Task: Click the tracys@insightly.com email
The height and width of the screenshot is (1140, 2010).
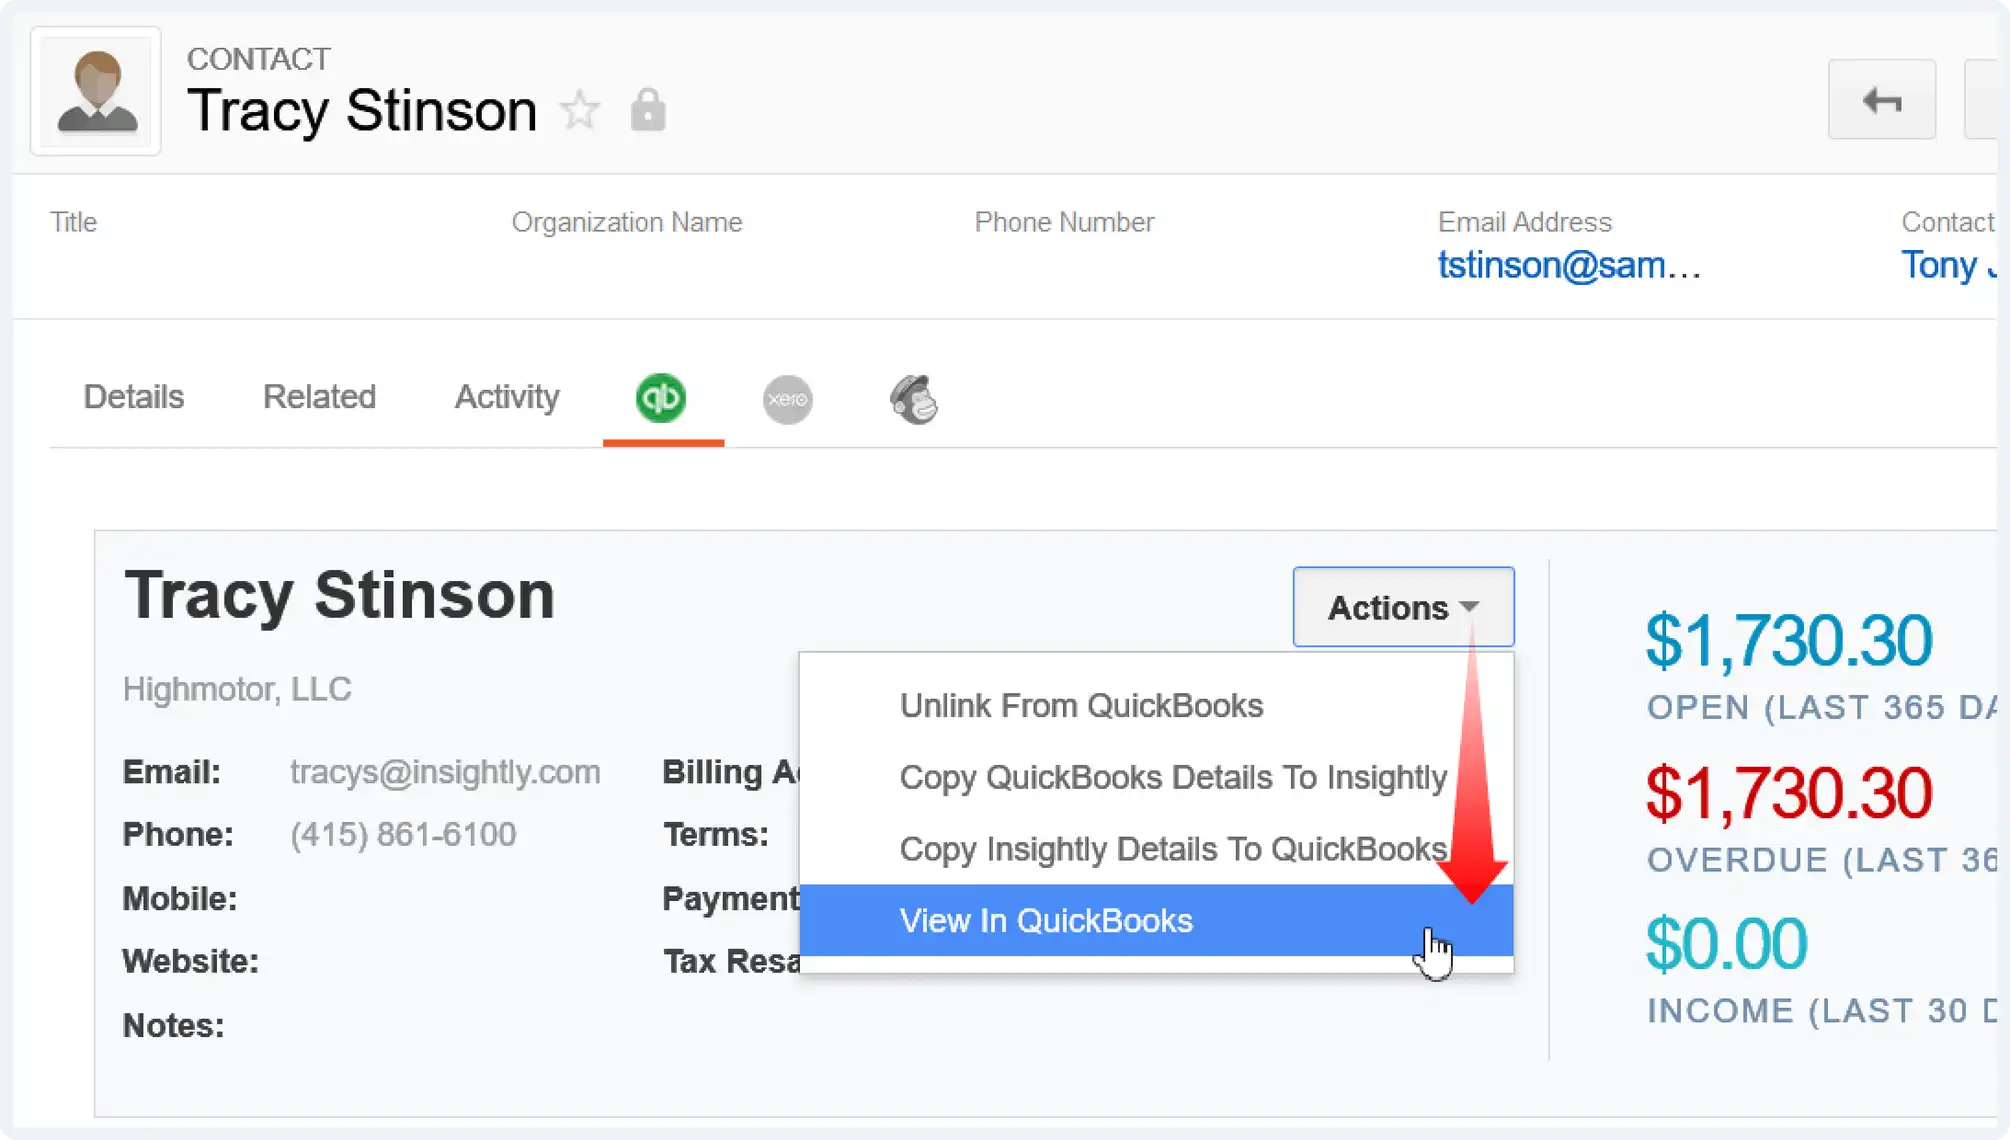Action: [445, 772]
